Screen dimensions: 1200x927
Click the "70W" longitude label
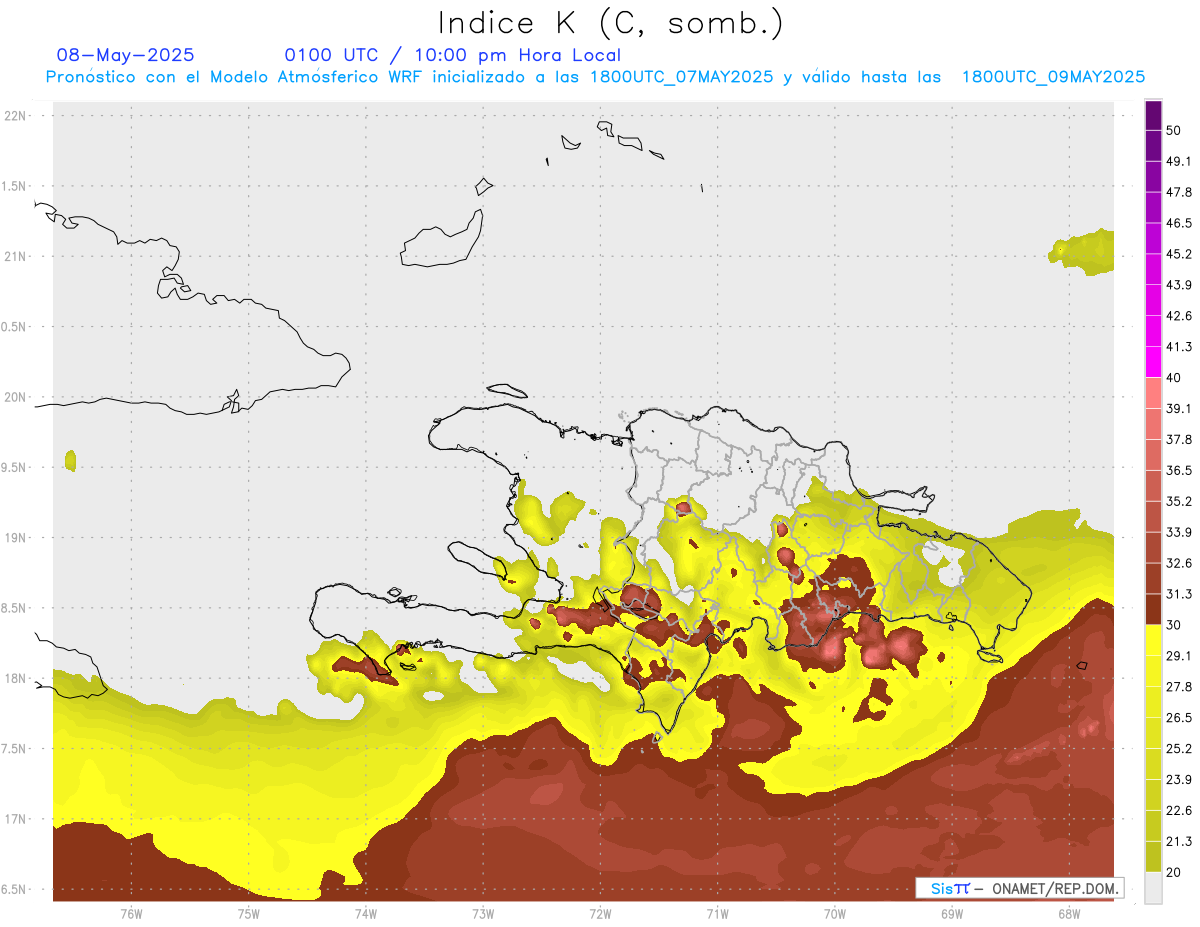coord(834,914)
